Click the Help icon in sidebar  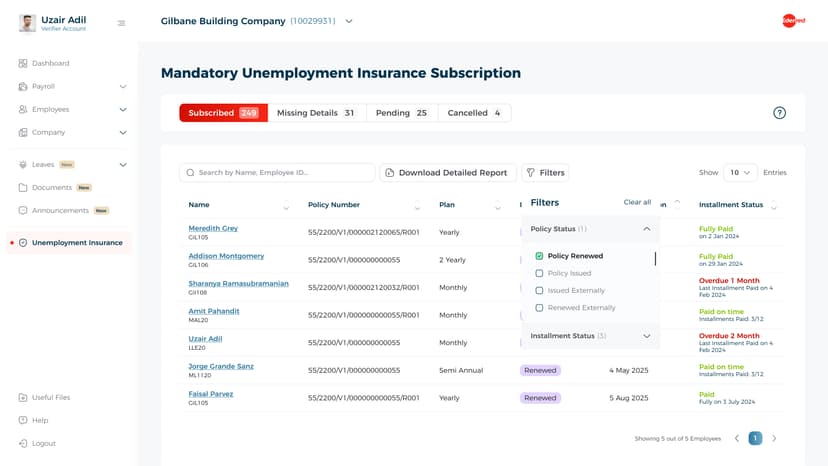(x=23, y=420)
